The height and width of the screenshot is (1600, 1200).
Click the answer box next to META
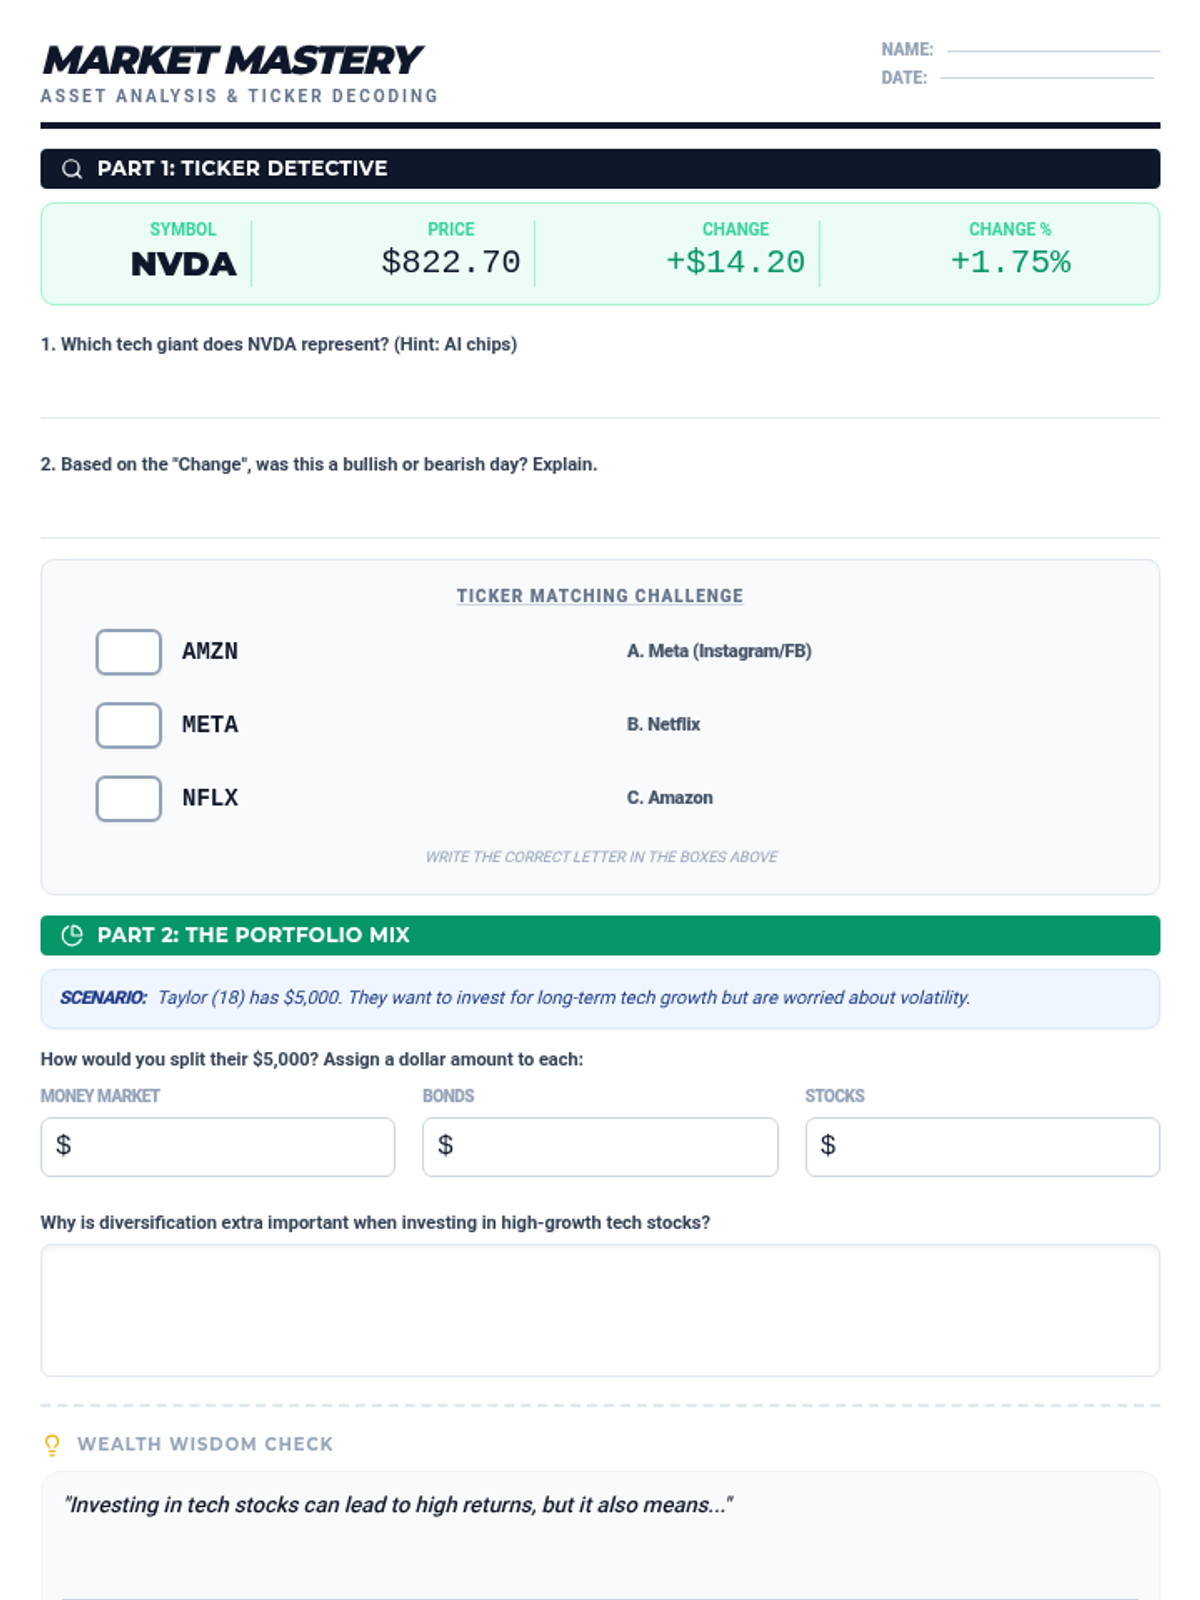click(x=129, y=725)
